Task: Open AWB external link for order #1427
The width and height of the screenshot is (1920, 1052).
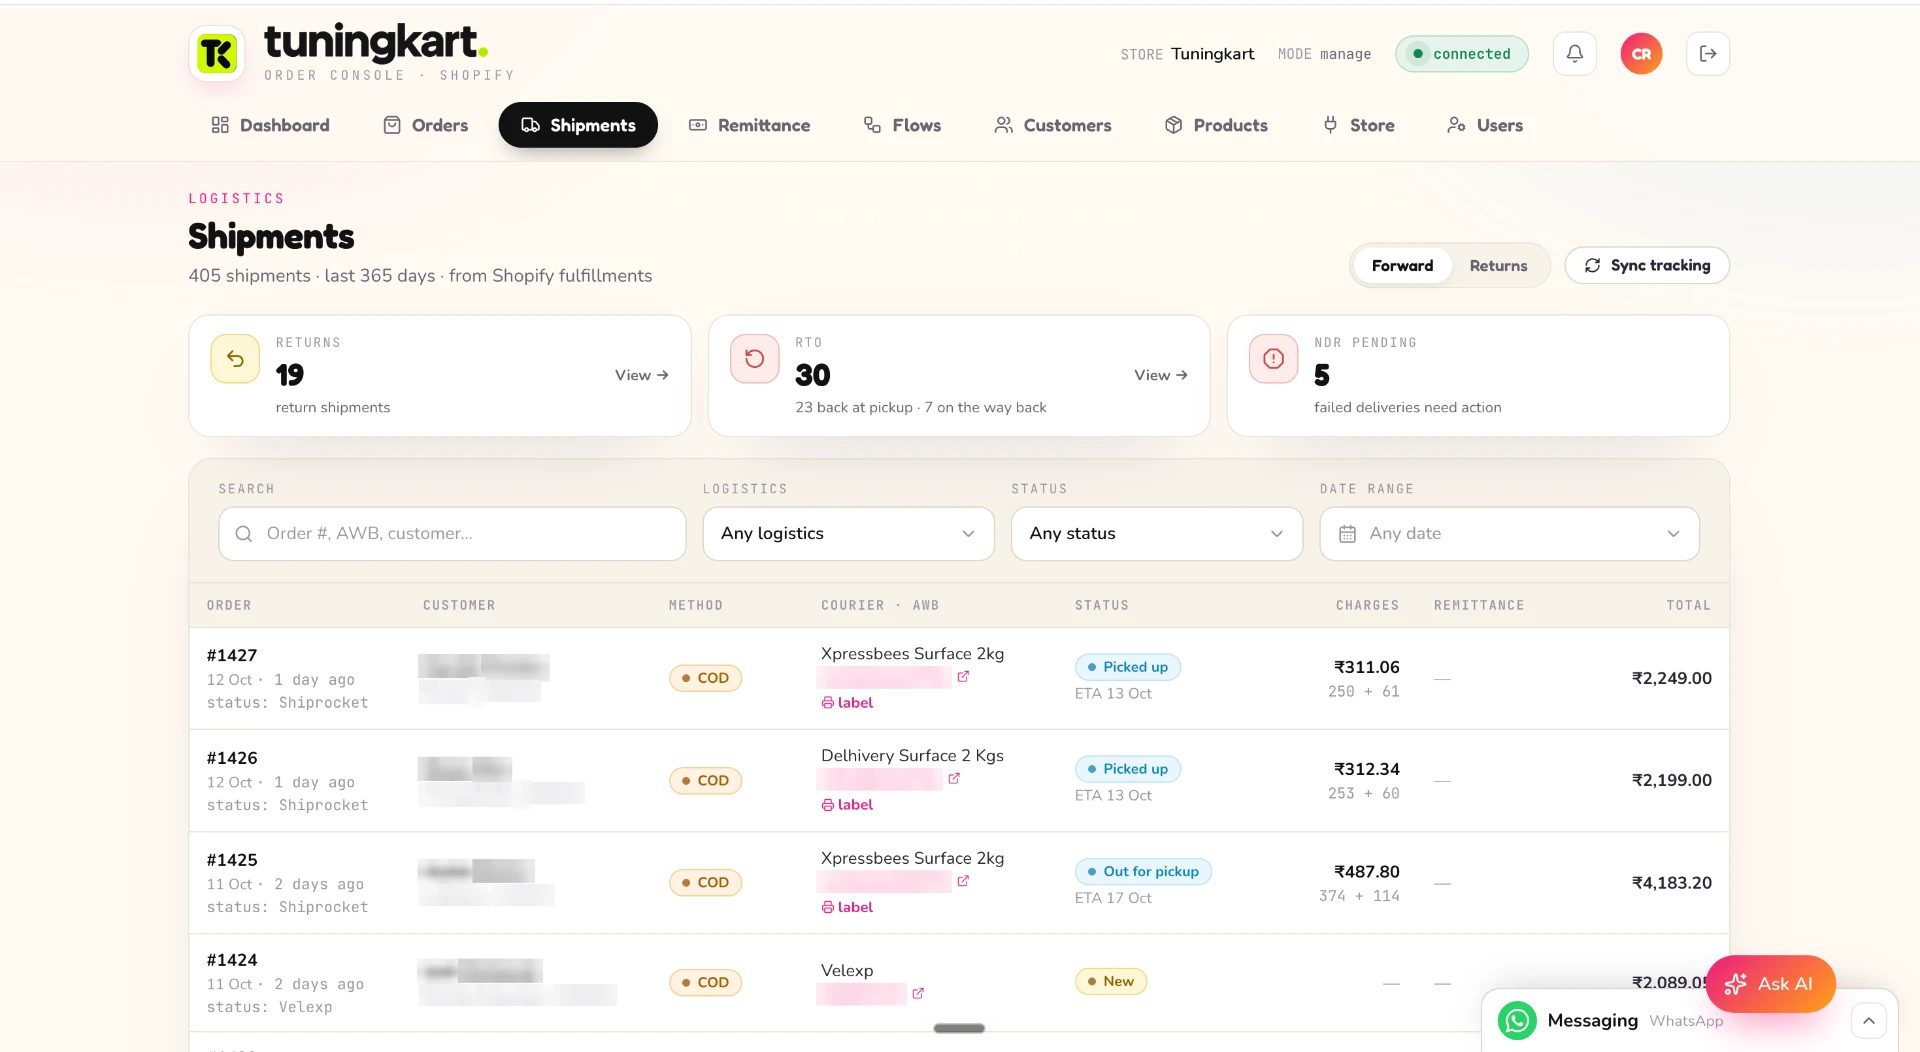Action: [x=963, y=677]
